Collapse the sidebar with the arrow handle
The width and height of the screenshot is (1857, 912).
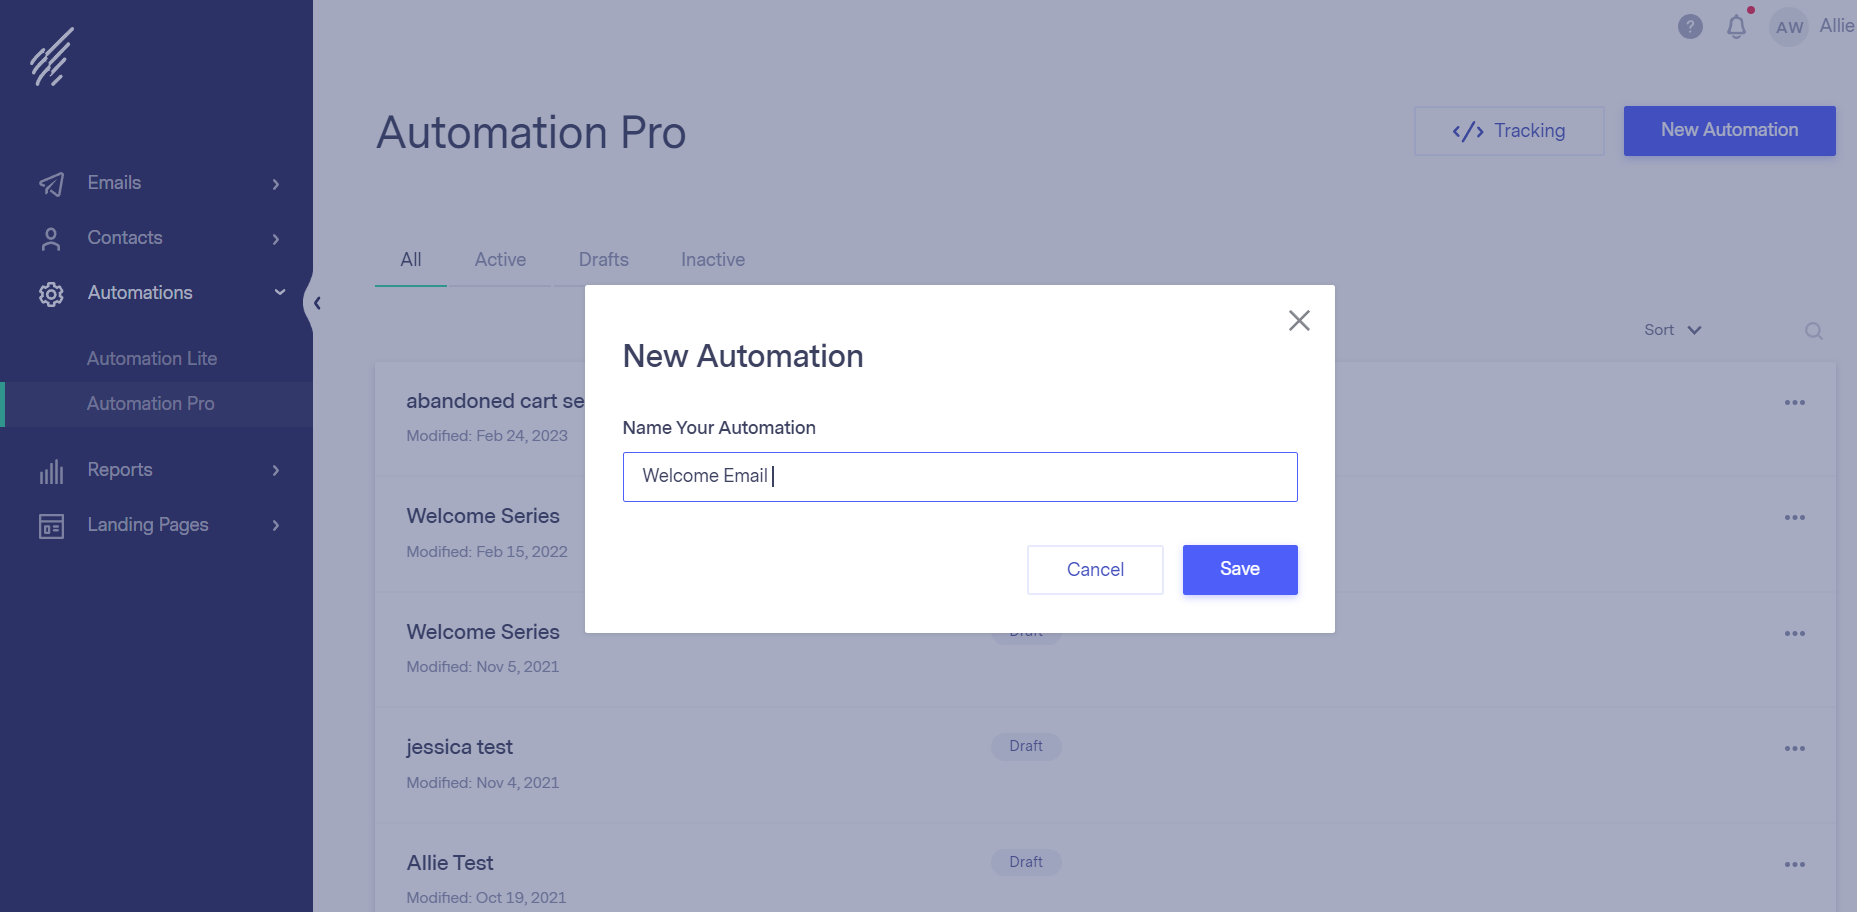tap(316, 303)
